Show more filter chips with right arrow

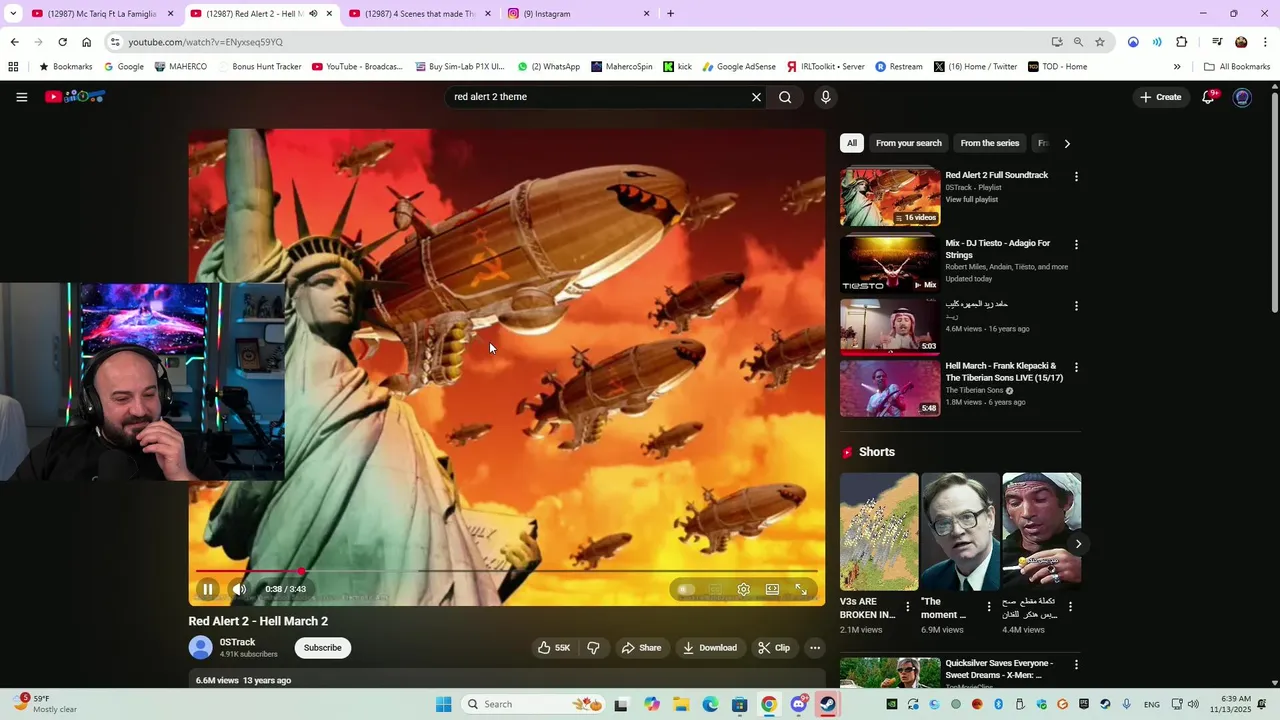coord(1067,143)
